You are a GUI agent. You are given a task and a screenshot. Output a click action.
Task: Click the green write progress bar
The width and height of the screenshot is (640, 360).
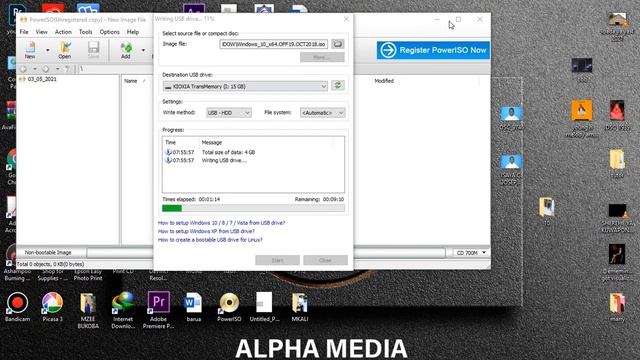pyautogui.click(x=253, y=208)
